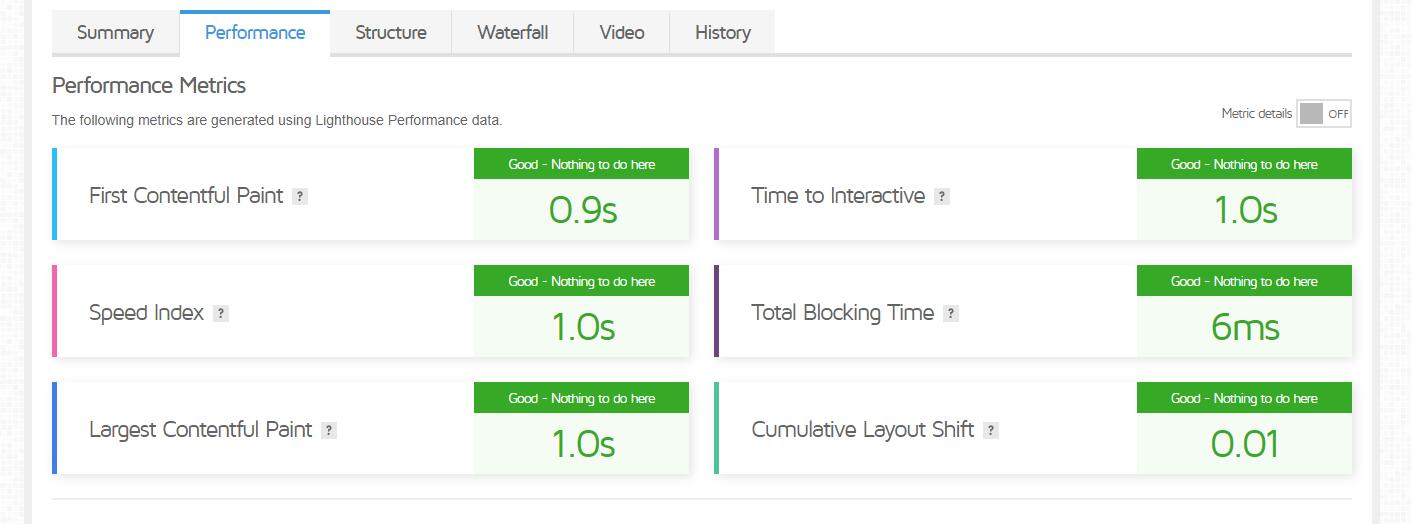
Task: Switch to the Summary tab
Action: click(116, 33)
